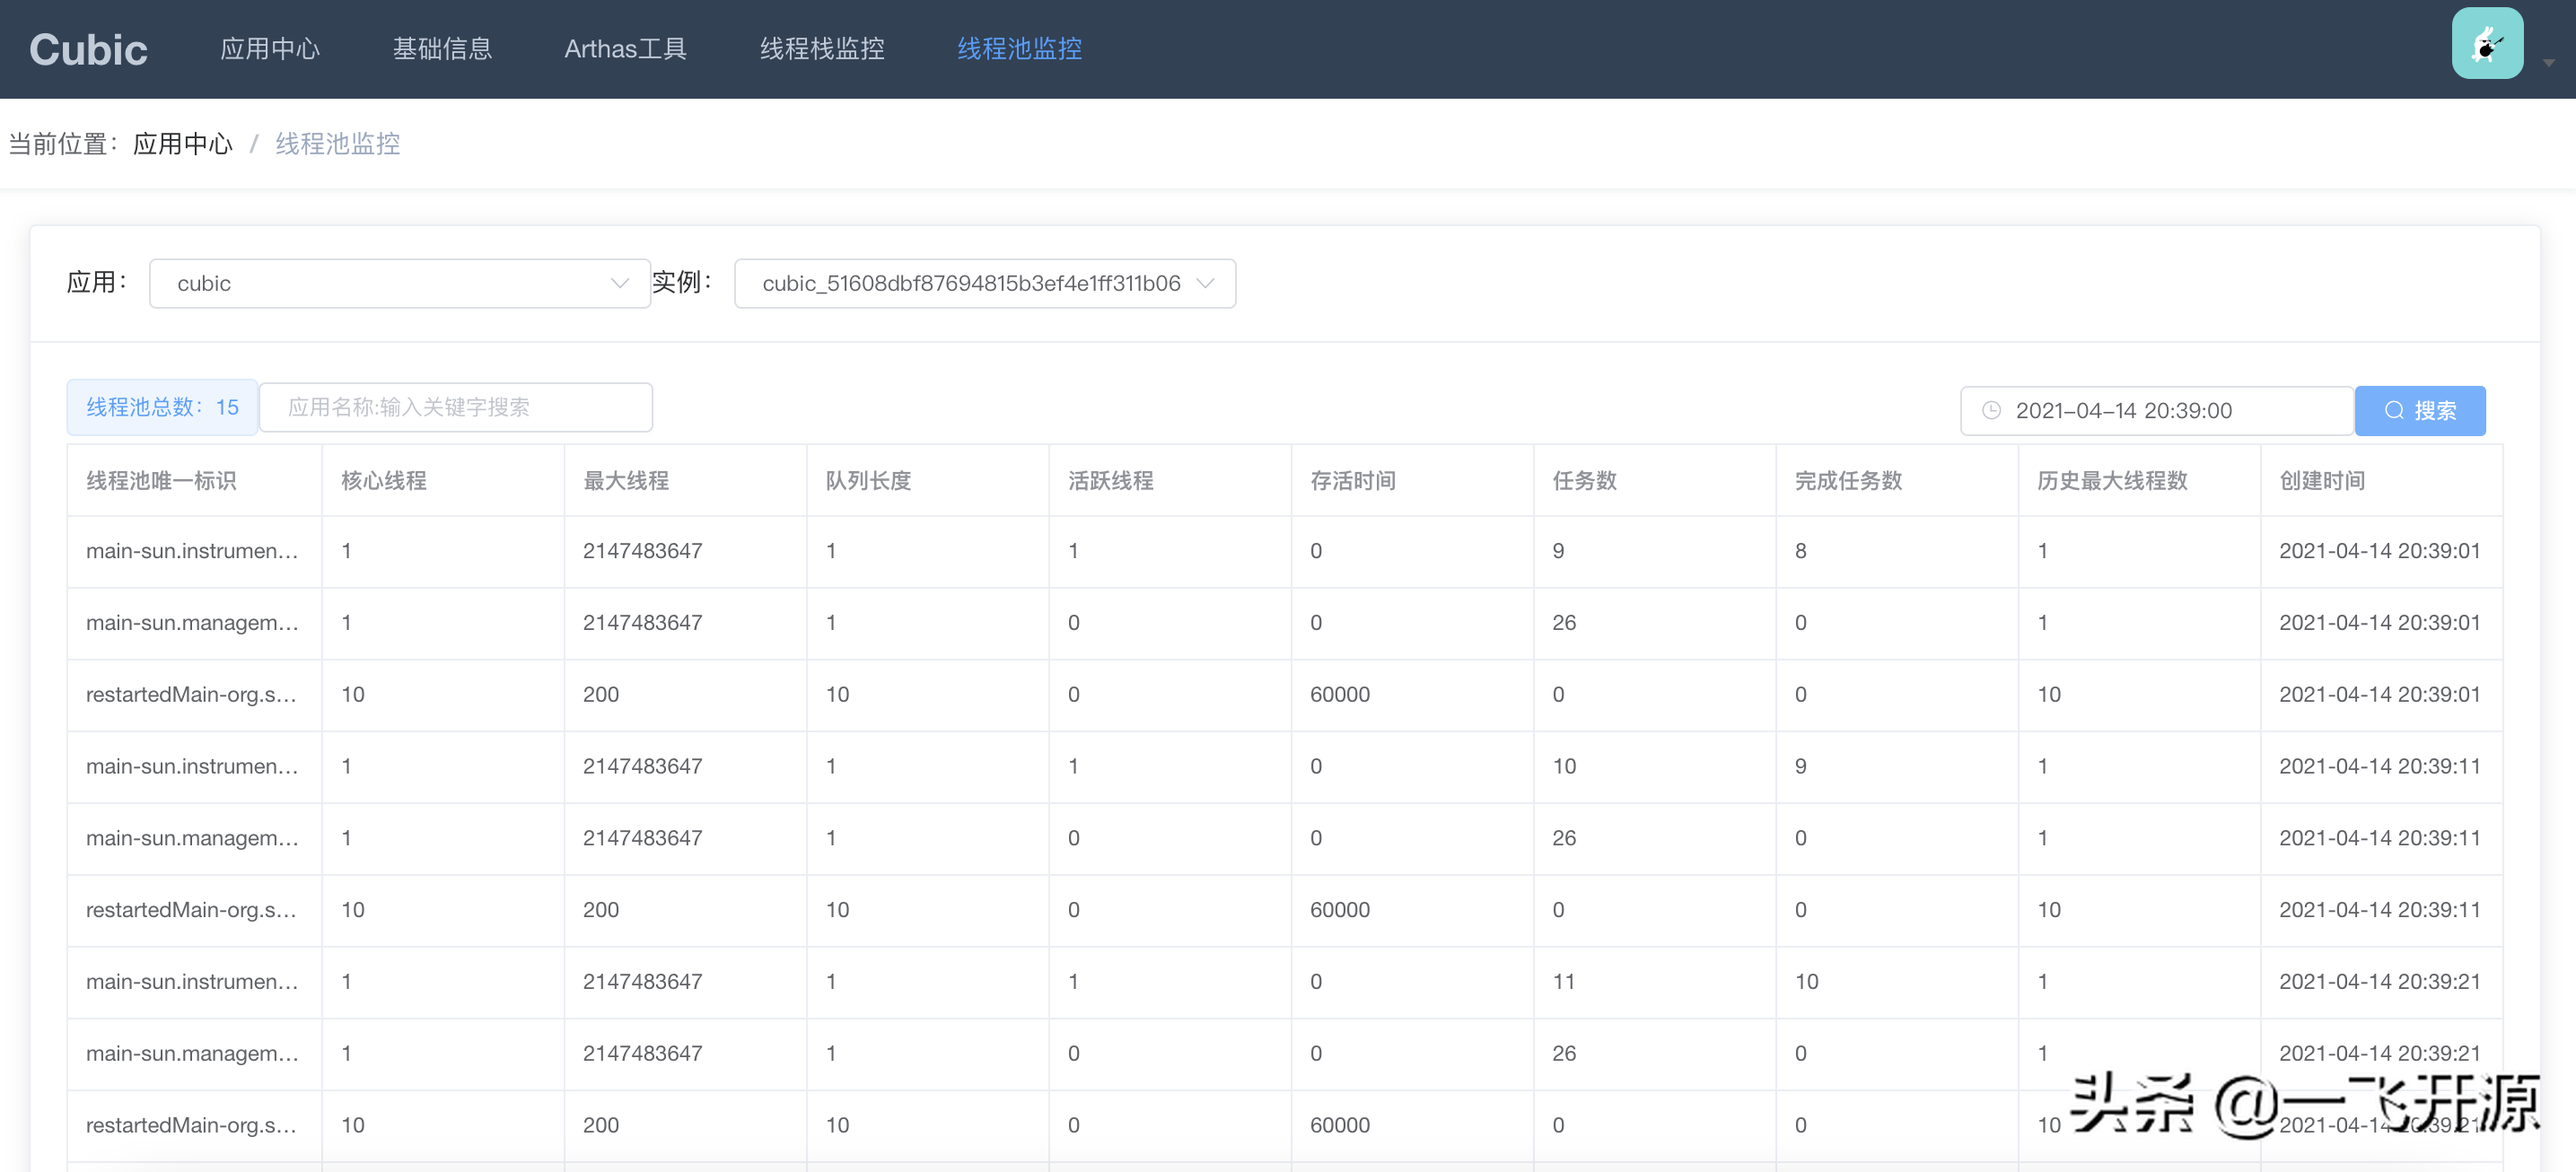The width and height of the screenshot is (2576, 1172).
Task: Click 线程池监控 in the breadcrumb
Action: point(338,144)
